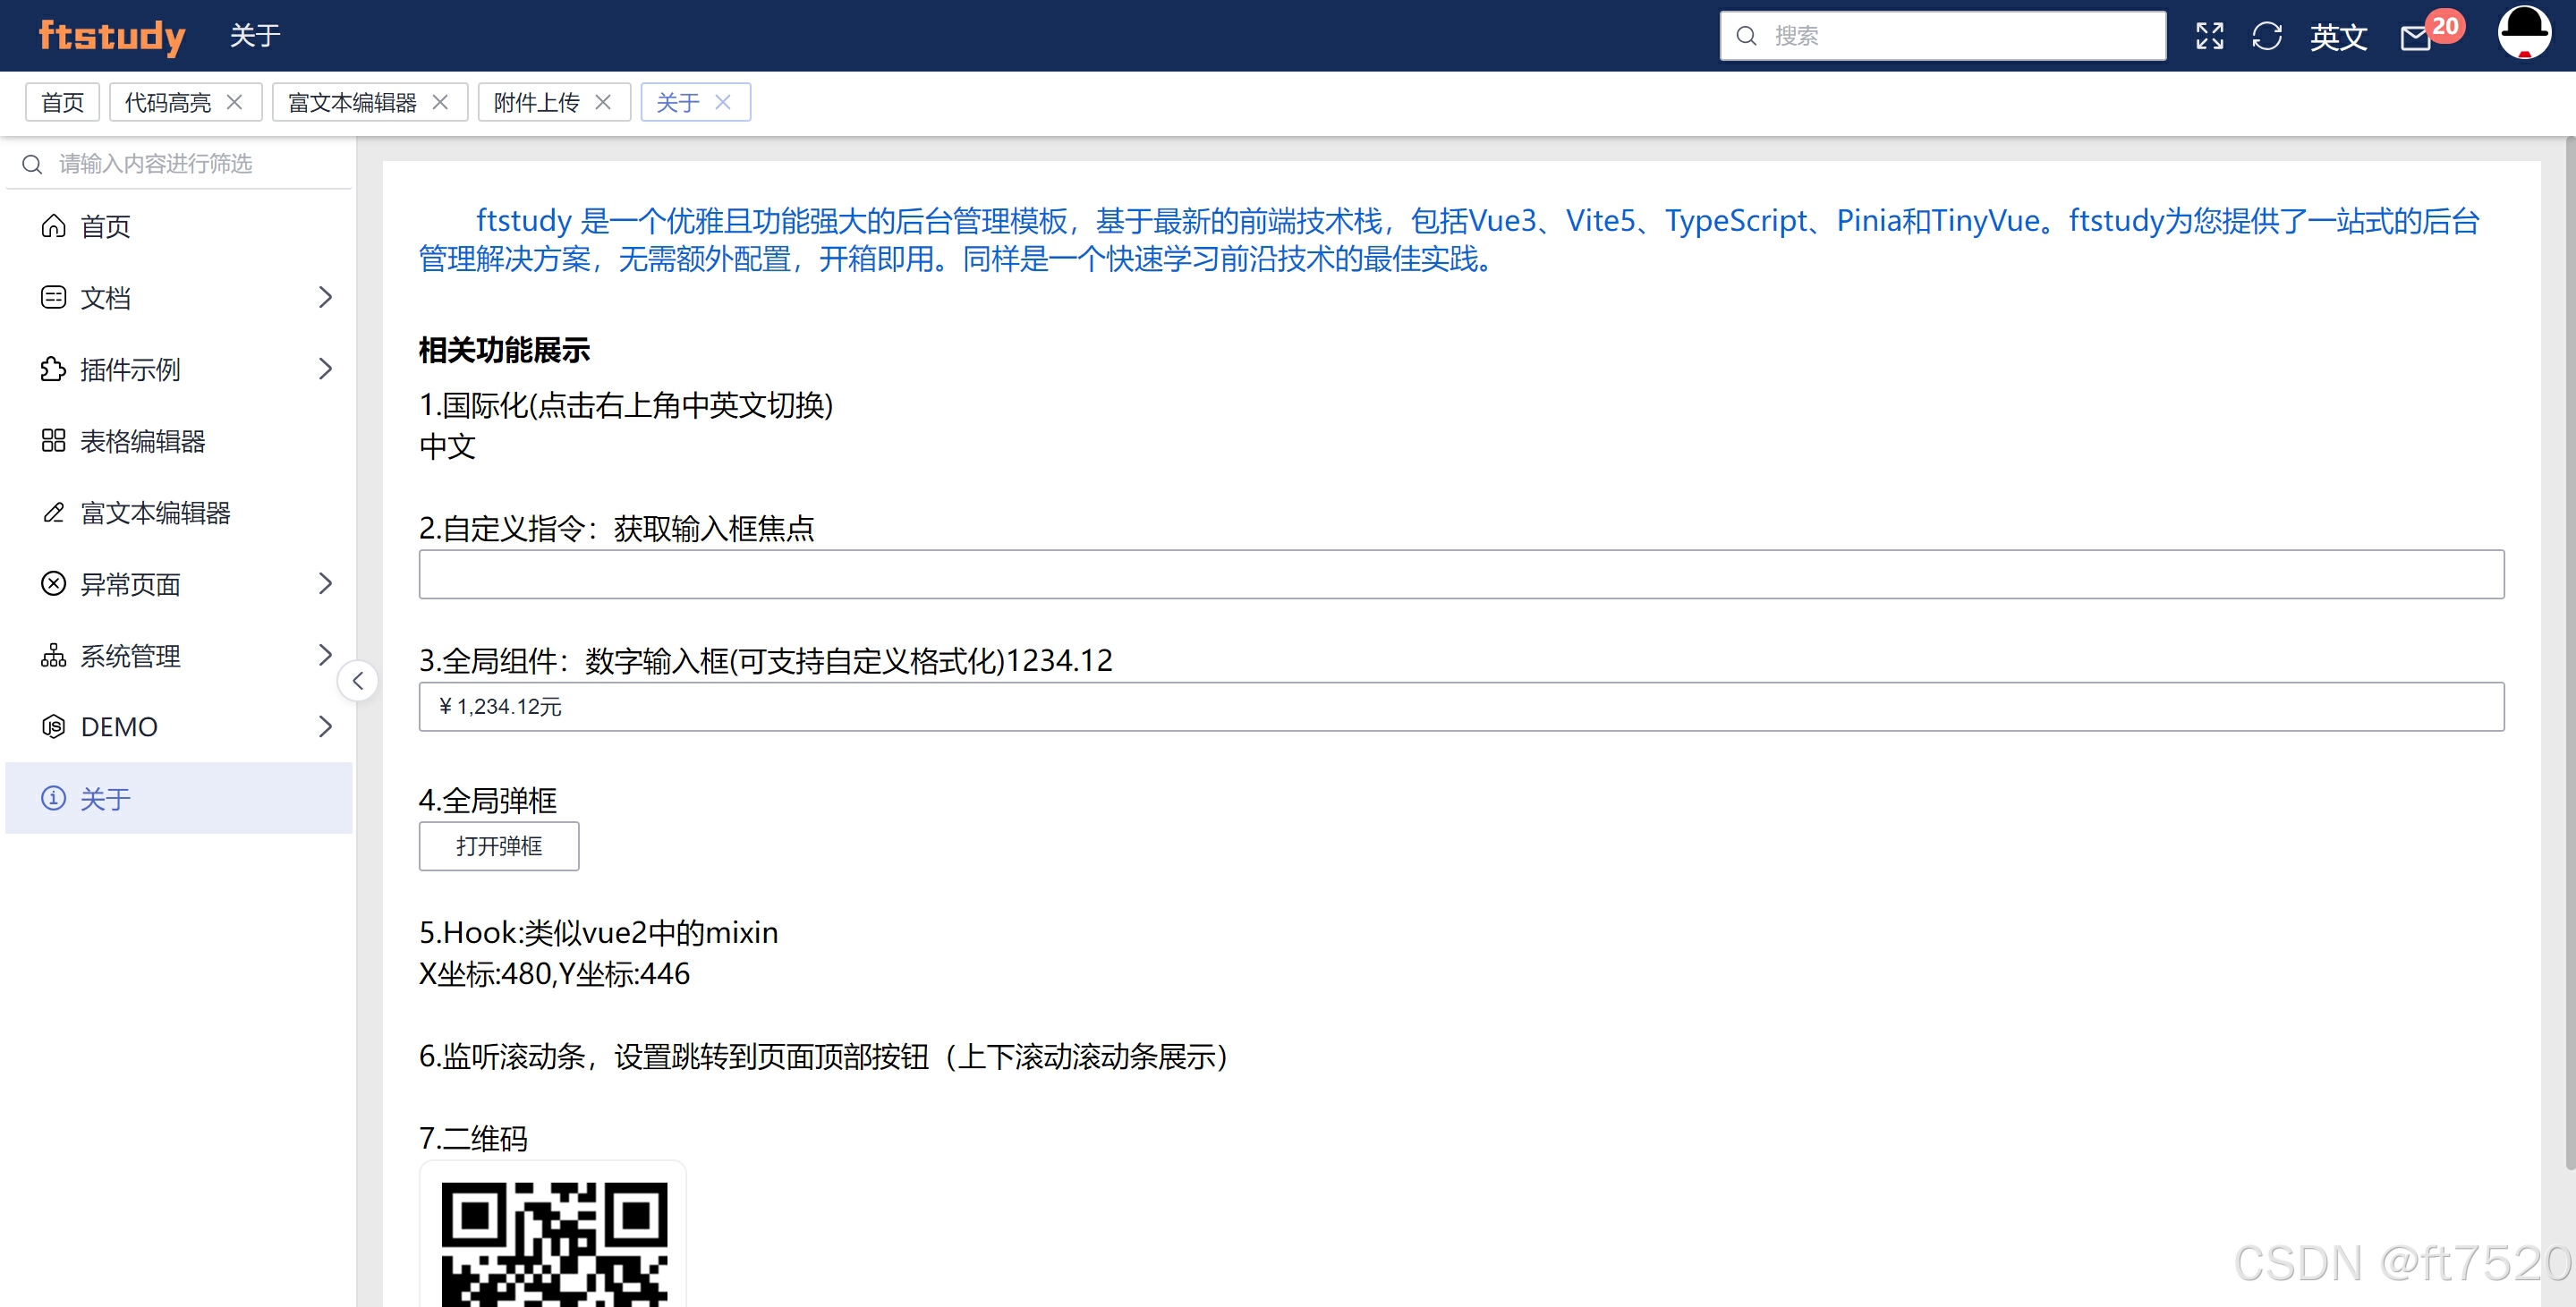Open messages via the envelope icon
2576x1307 pixels.
pyautogui.click(x=2417, y=38)
